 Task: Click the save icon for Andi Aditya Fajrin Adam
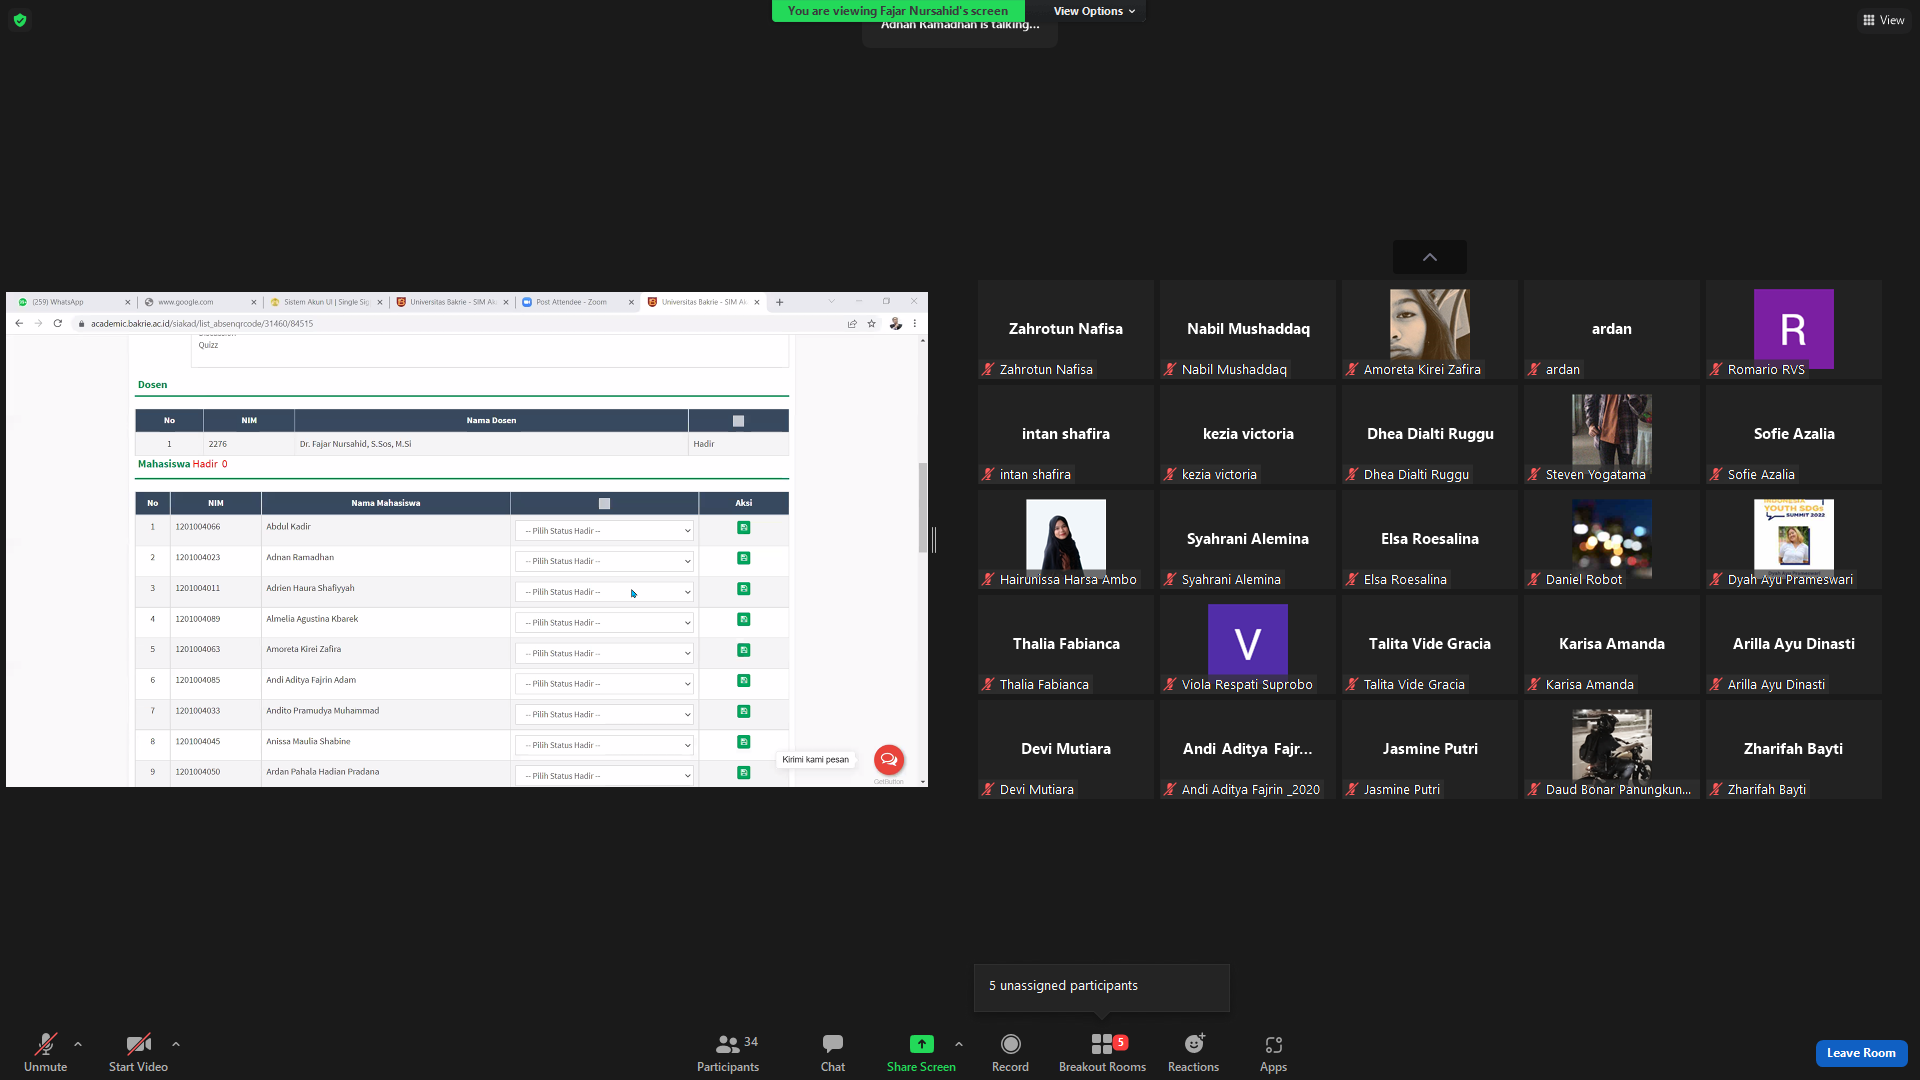tap(744, 681)
